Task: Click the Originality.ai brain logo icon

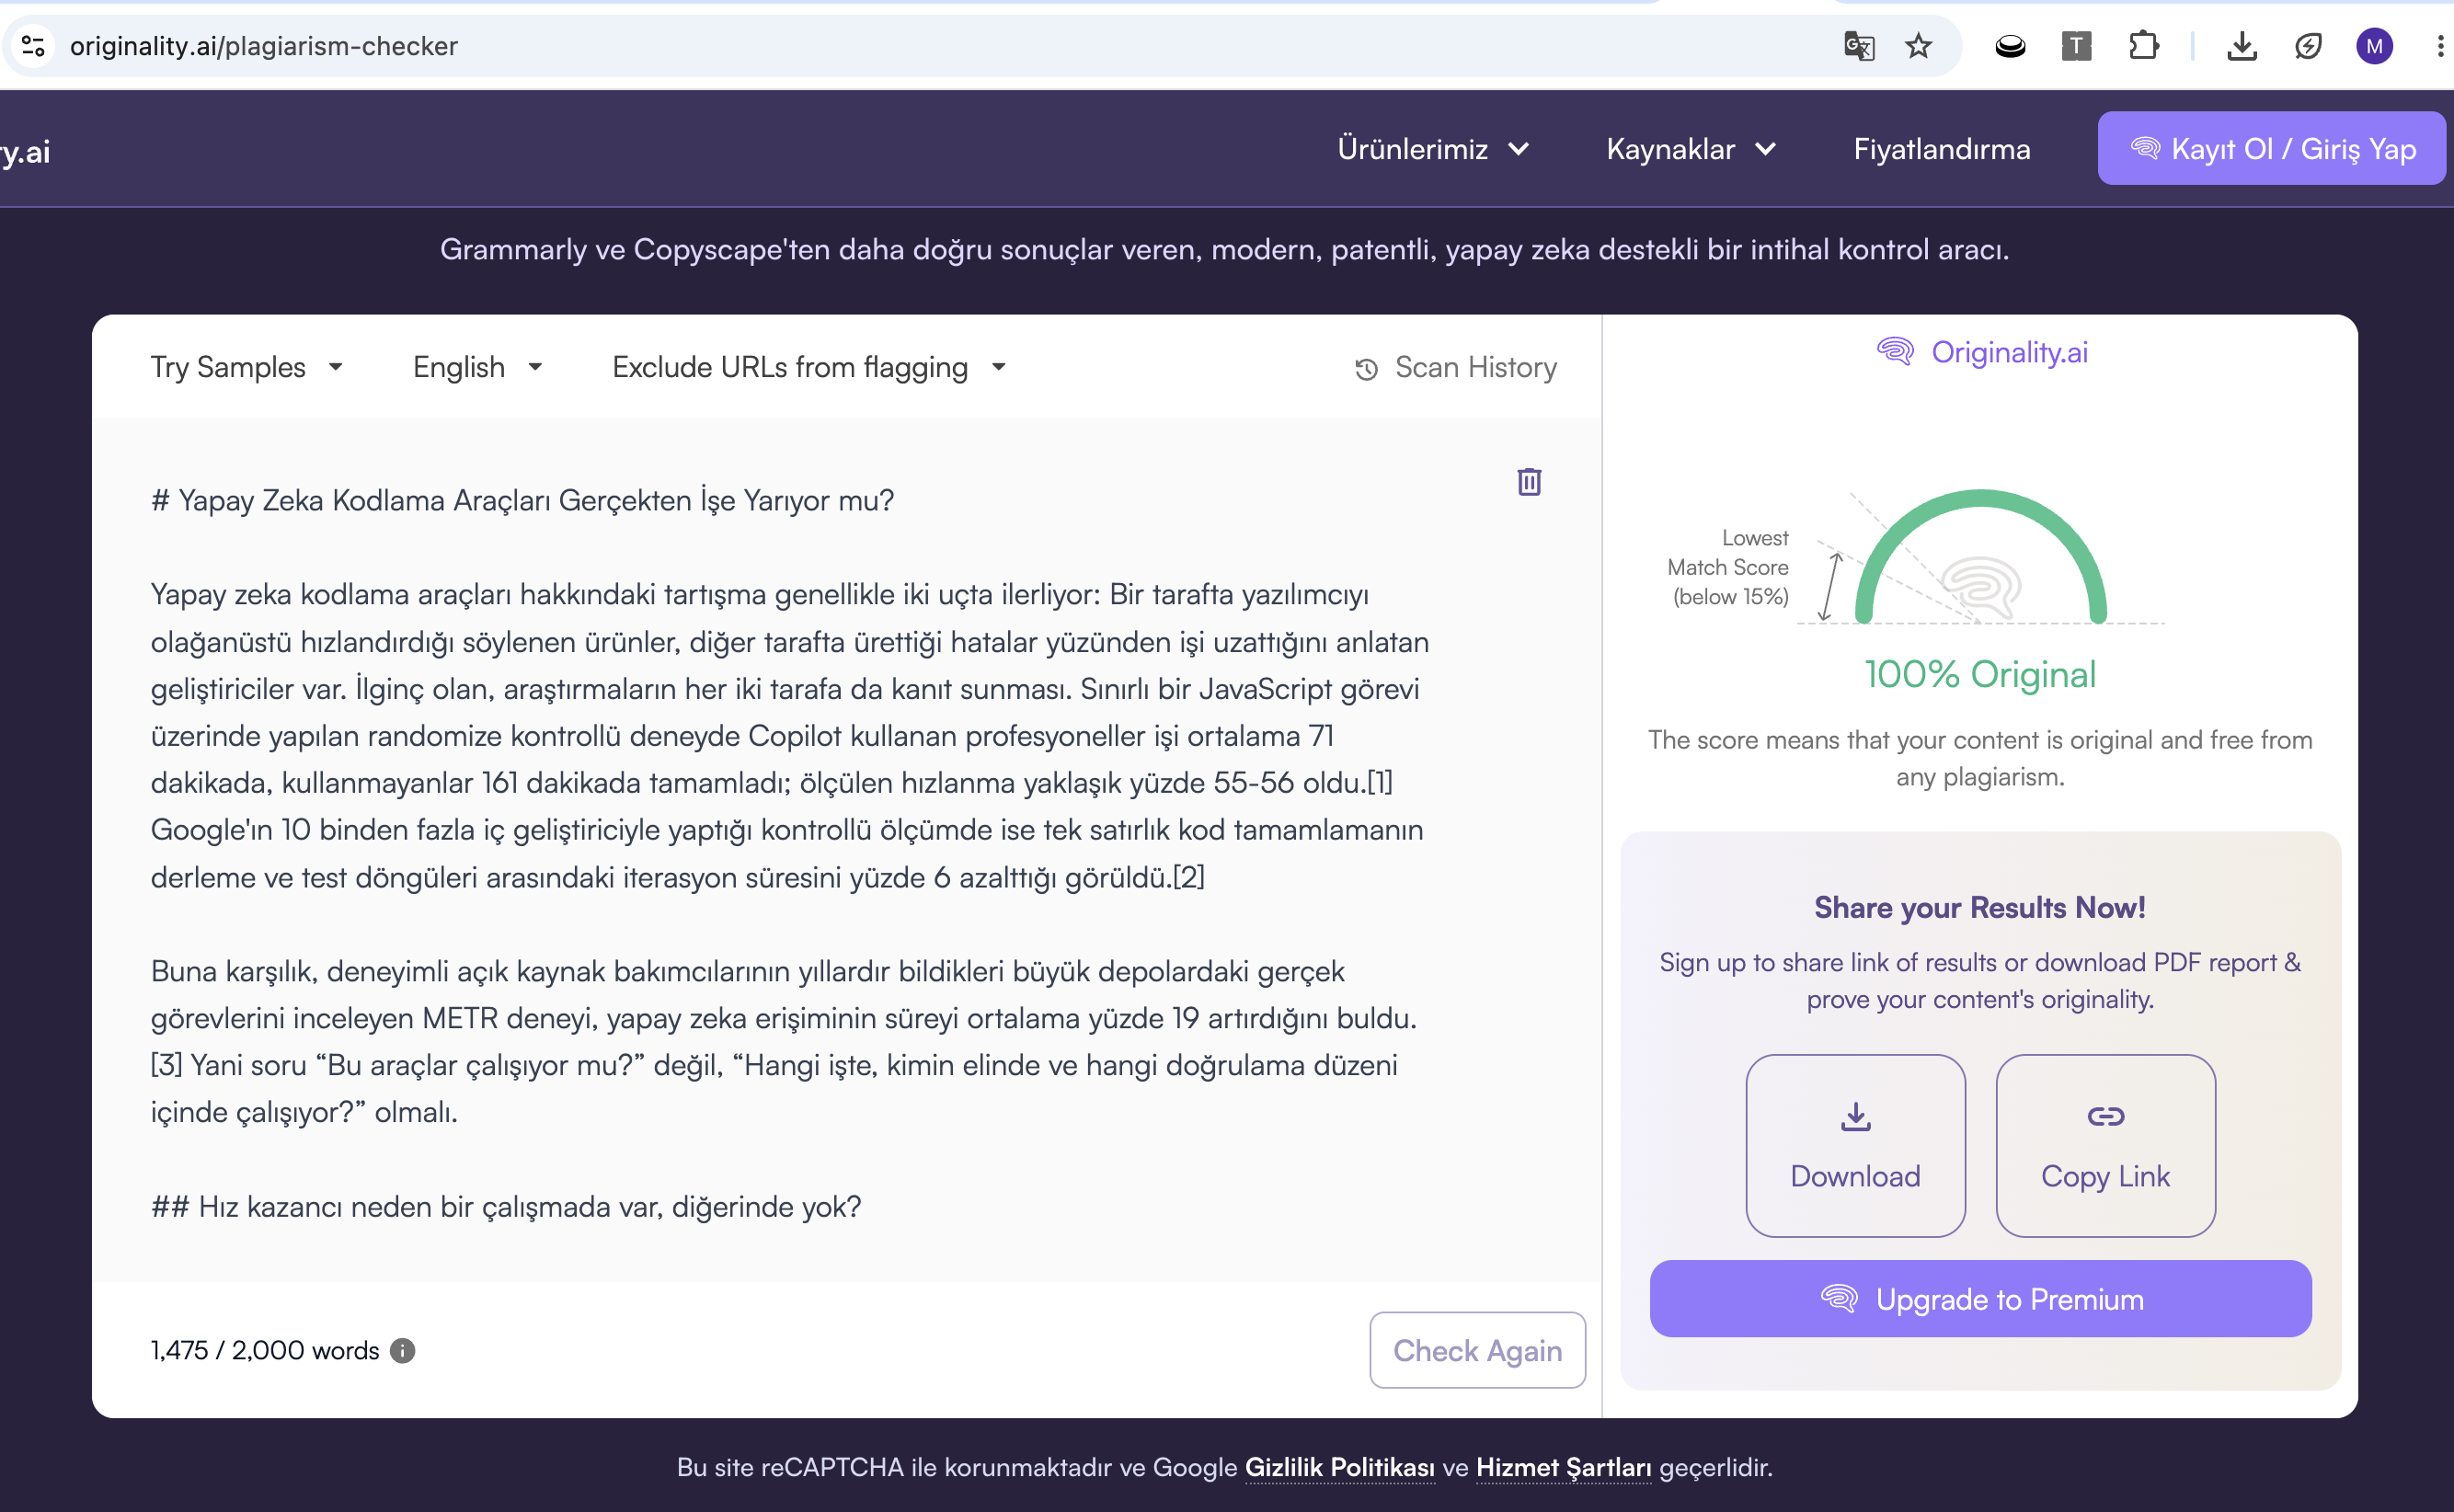Action: 1895,352
